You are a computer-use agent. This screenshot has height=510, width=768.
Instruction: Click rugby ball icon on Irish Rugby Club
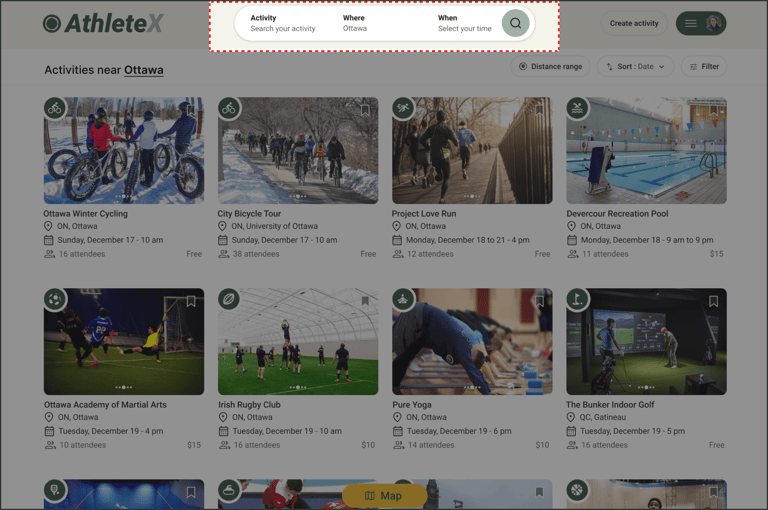pos(229,299)
